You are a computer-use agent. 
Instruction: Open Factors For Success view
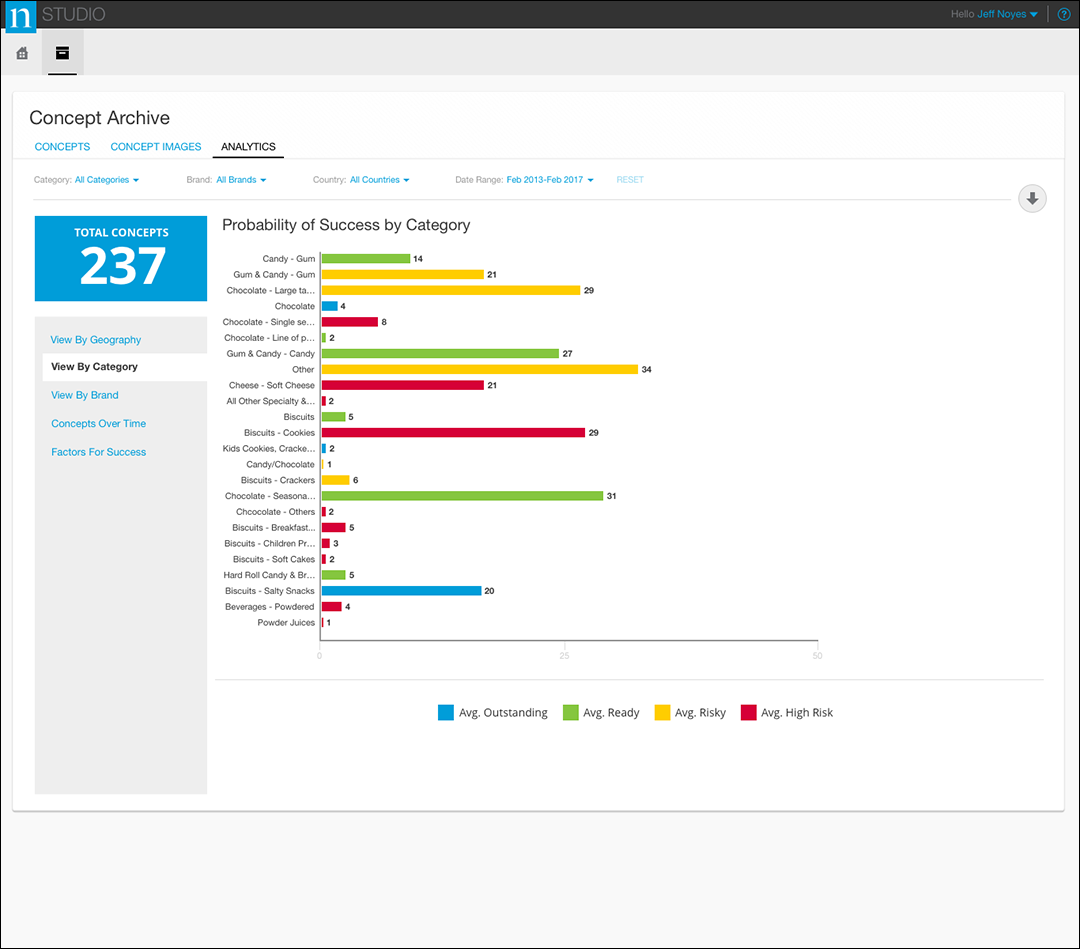(98, 452)
